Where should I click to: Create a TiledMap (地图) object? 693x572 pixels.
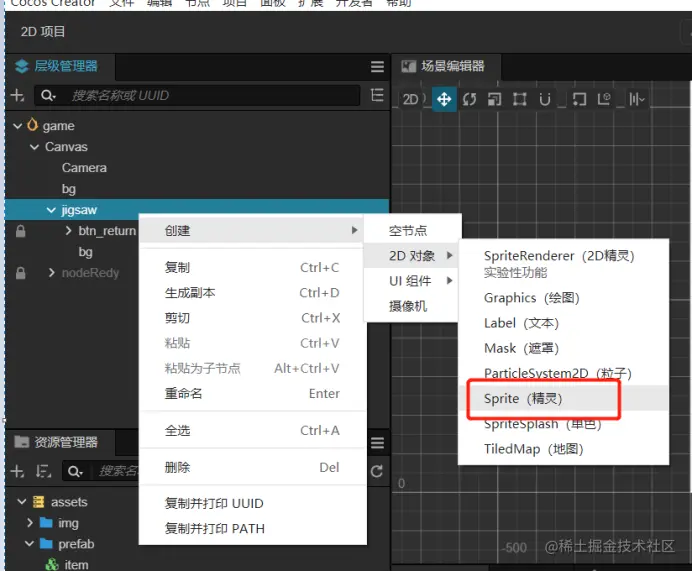point(563,449)
